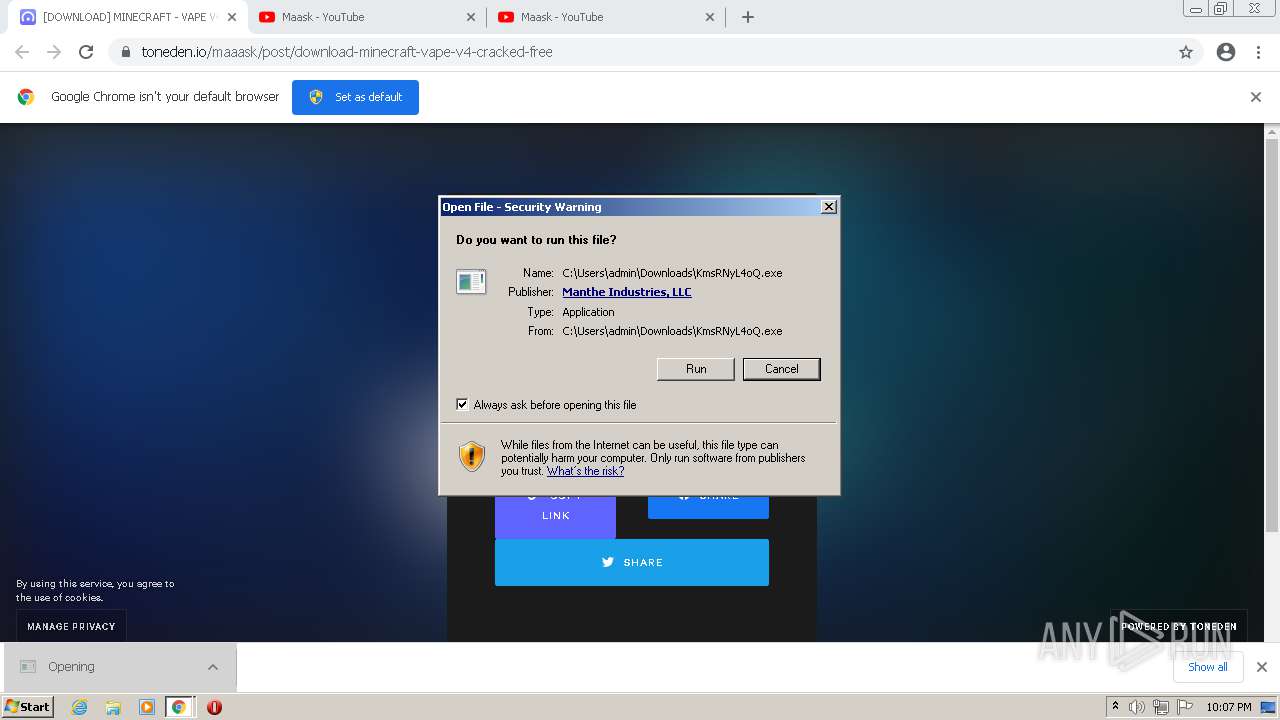
Task: Reload the current page
Action: pos(86,52)
